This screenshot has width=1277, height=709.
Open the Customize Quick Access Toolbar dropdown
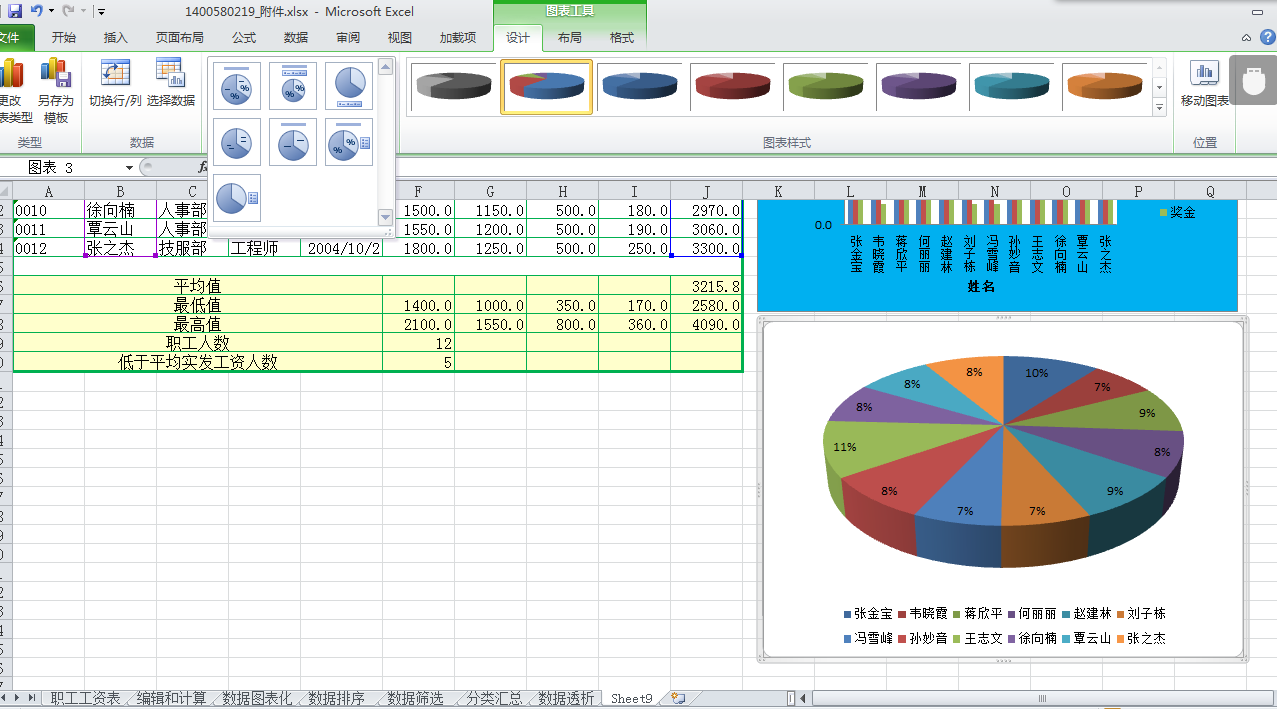pyautogui.click(x=101, y=12)
